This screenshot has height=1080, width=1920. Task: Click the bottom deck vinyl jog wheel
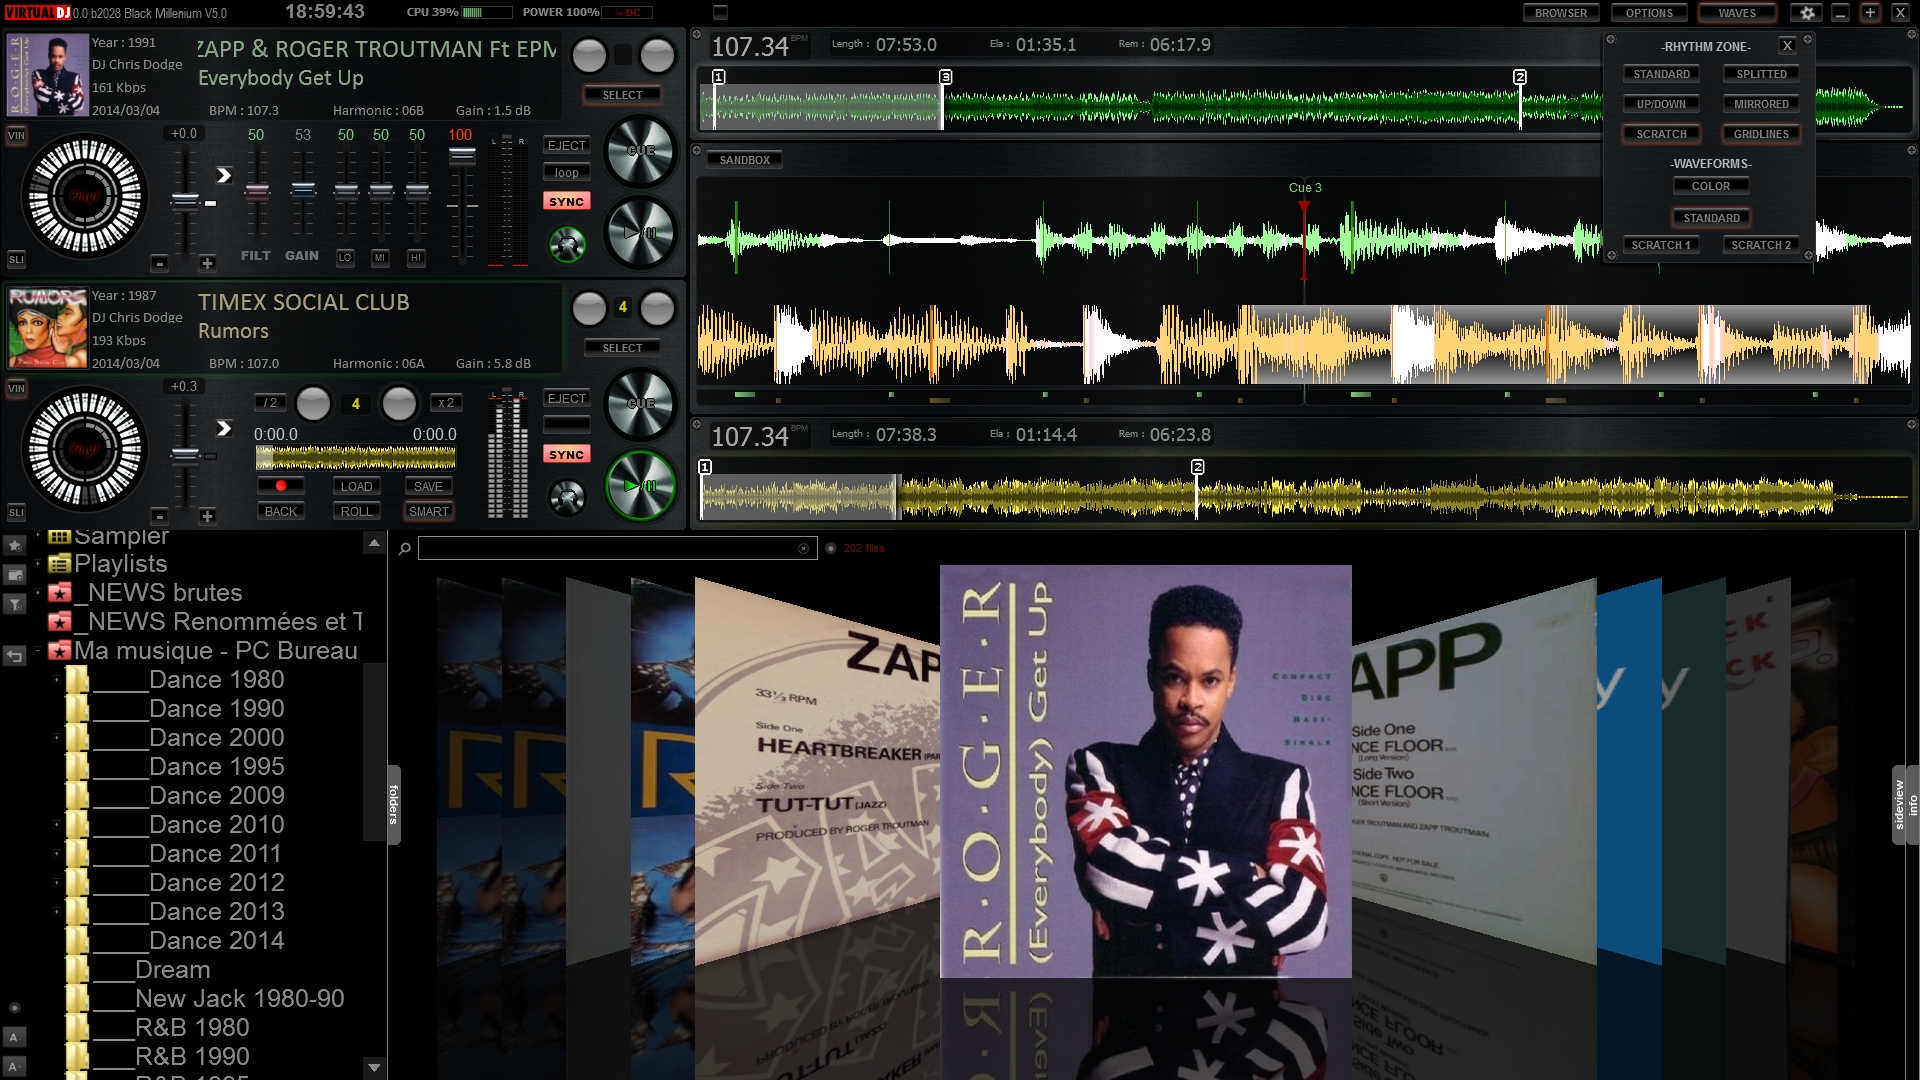pos(84,449)
